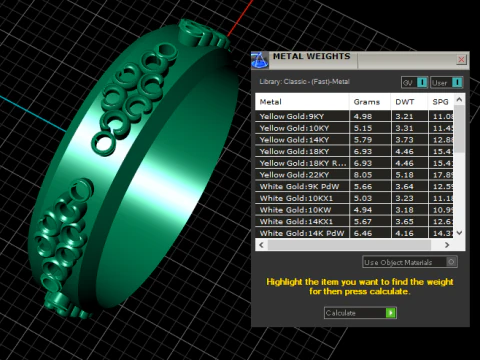Select the White Gold:10KX1 row
Image resolution: width=480 pixels, height=360 pixels.
(x=354, y=198)
